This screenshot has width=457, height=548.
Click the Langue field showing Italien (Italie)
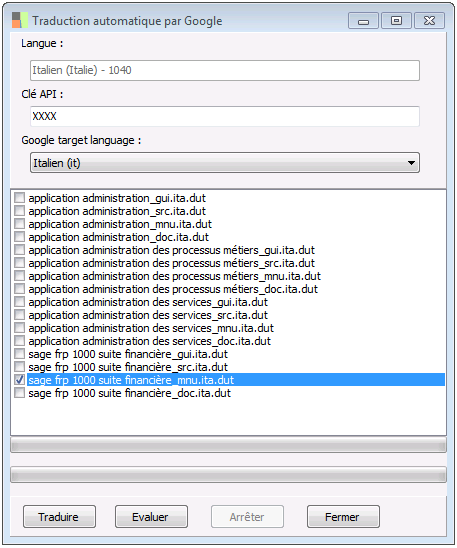(x=225, y=70)
